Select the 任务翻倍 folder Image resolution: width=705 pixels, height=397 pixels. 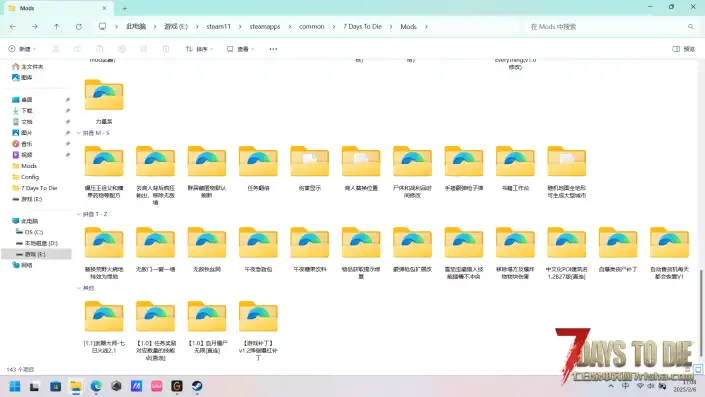[258, 169]
